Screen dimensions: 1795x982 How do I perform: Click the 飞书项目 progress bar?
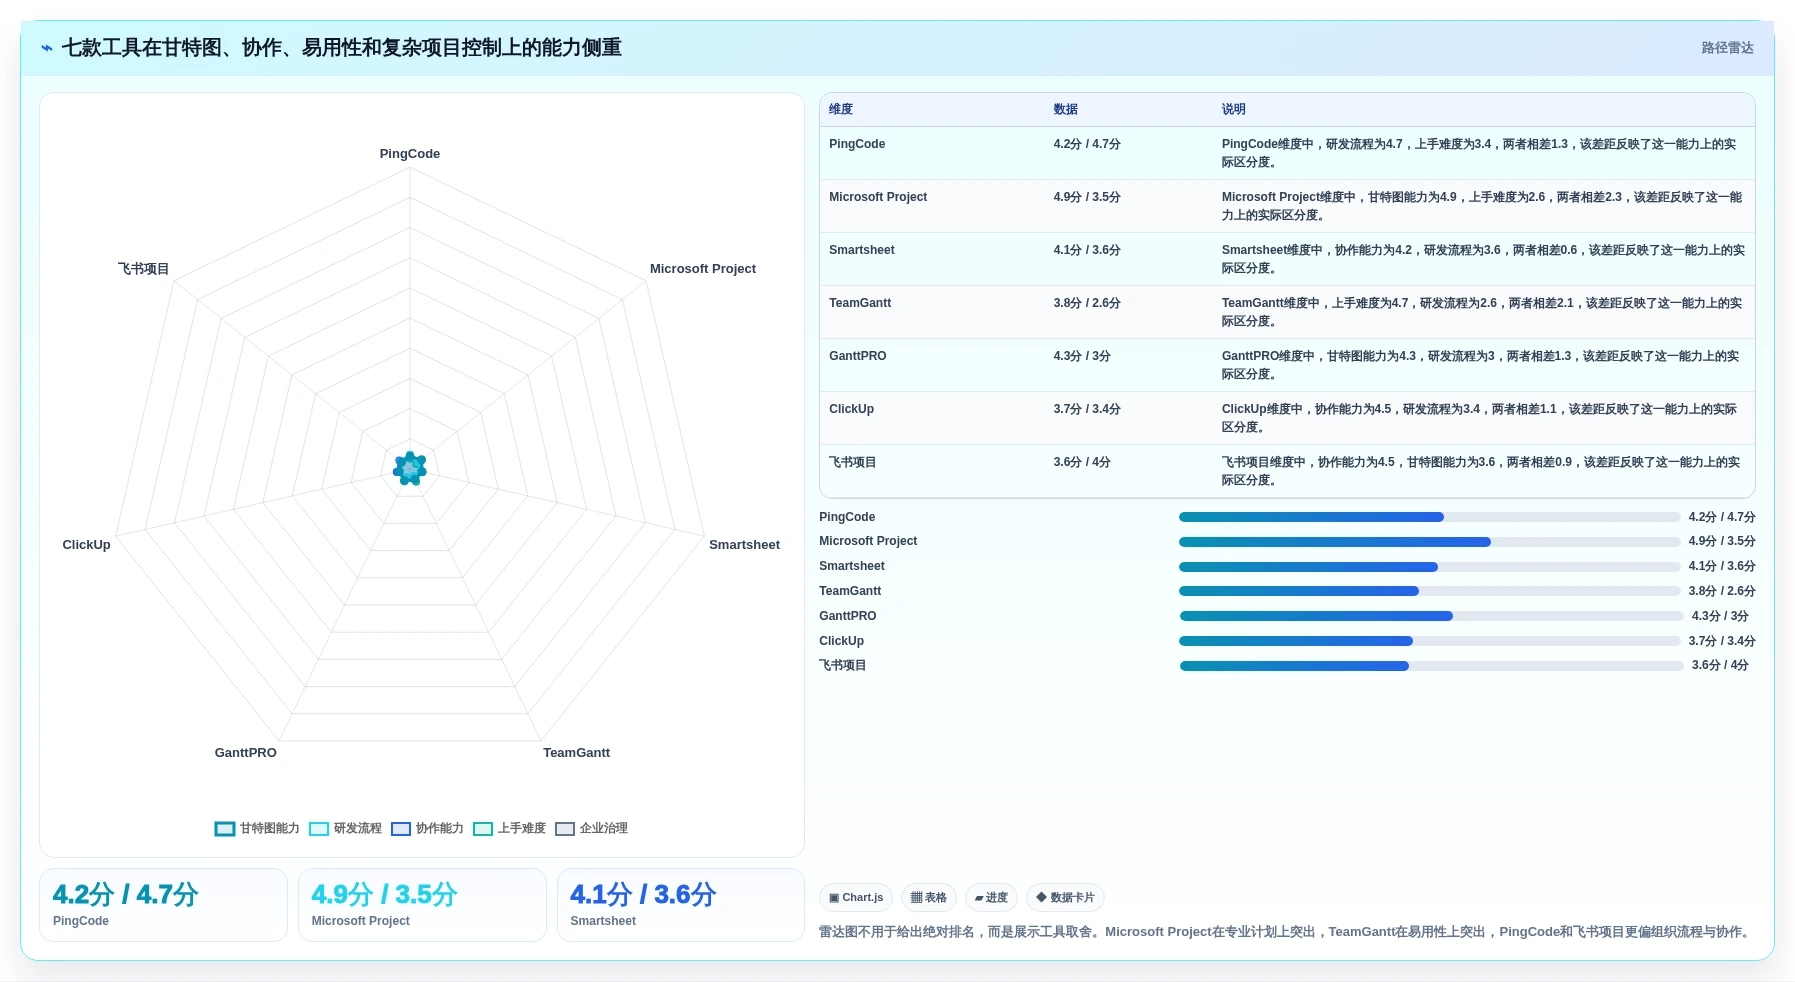click(x=1431, y=666)
